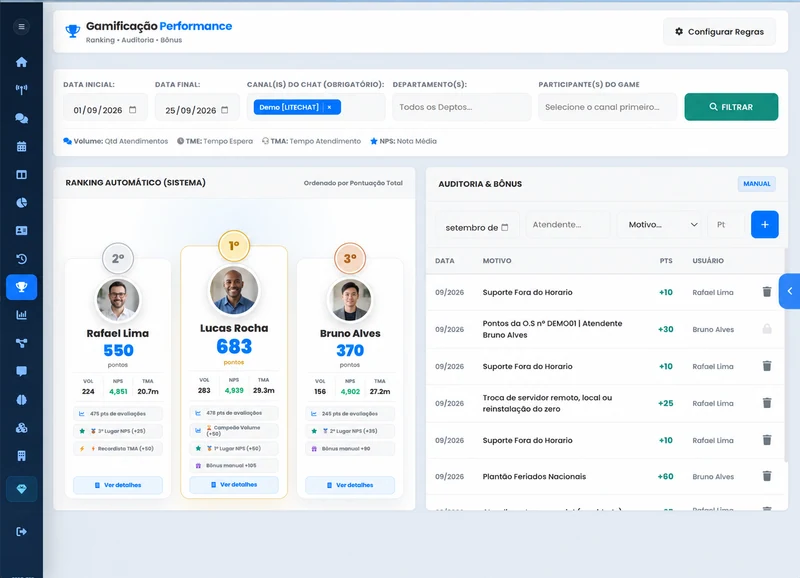Click the Campeão Volume (+50) badge
This screenshot has height=578, width=800.
coord(234,431)
